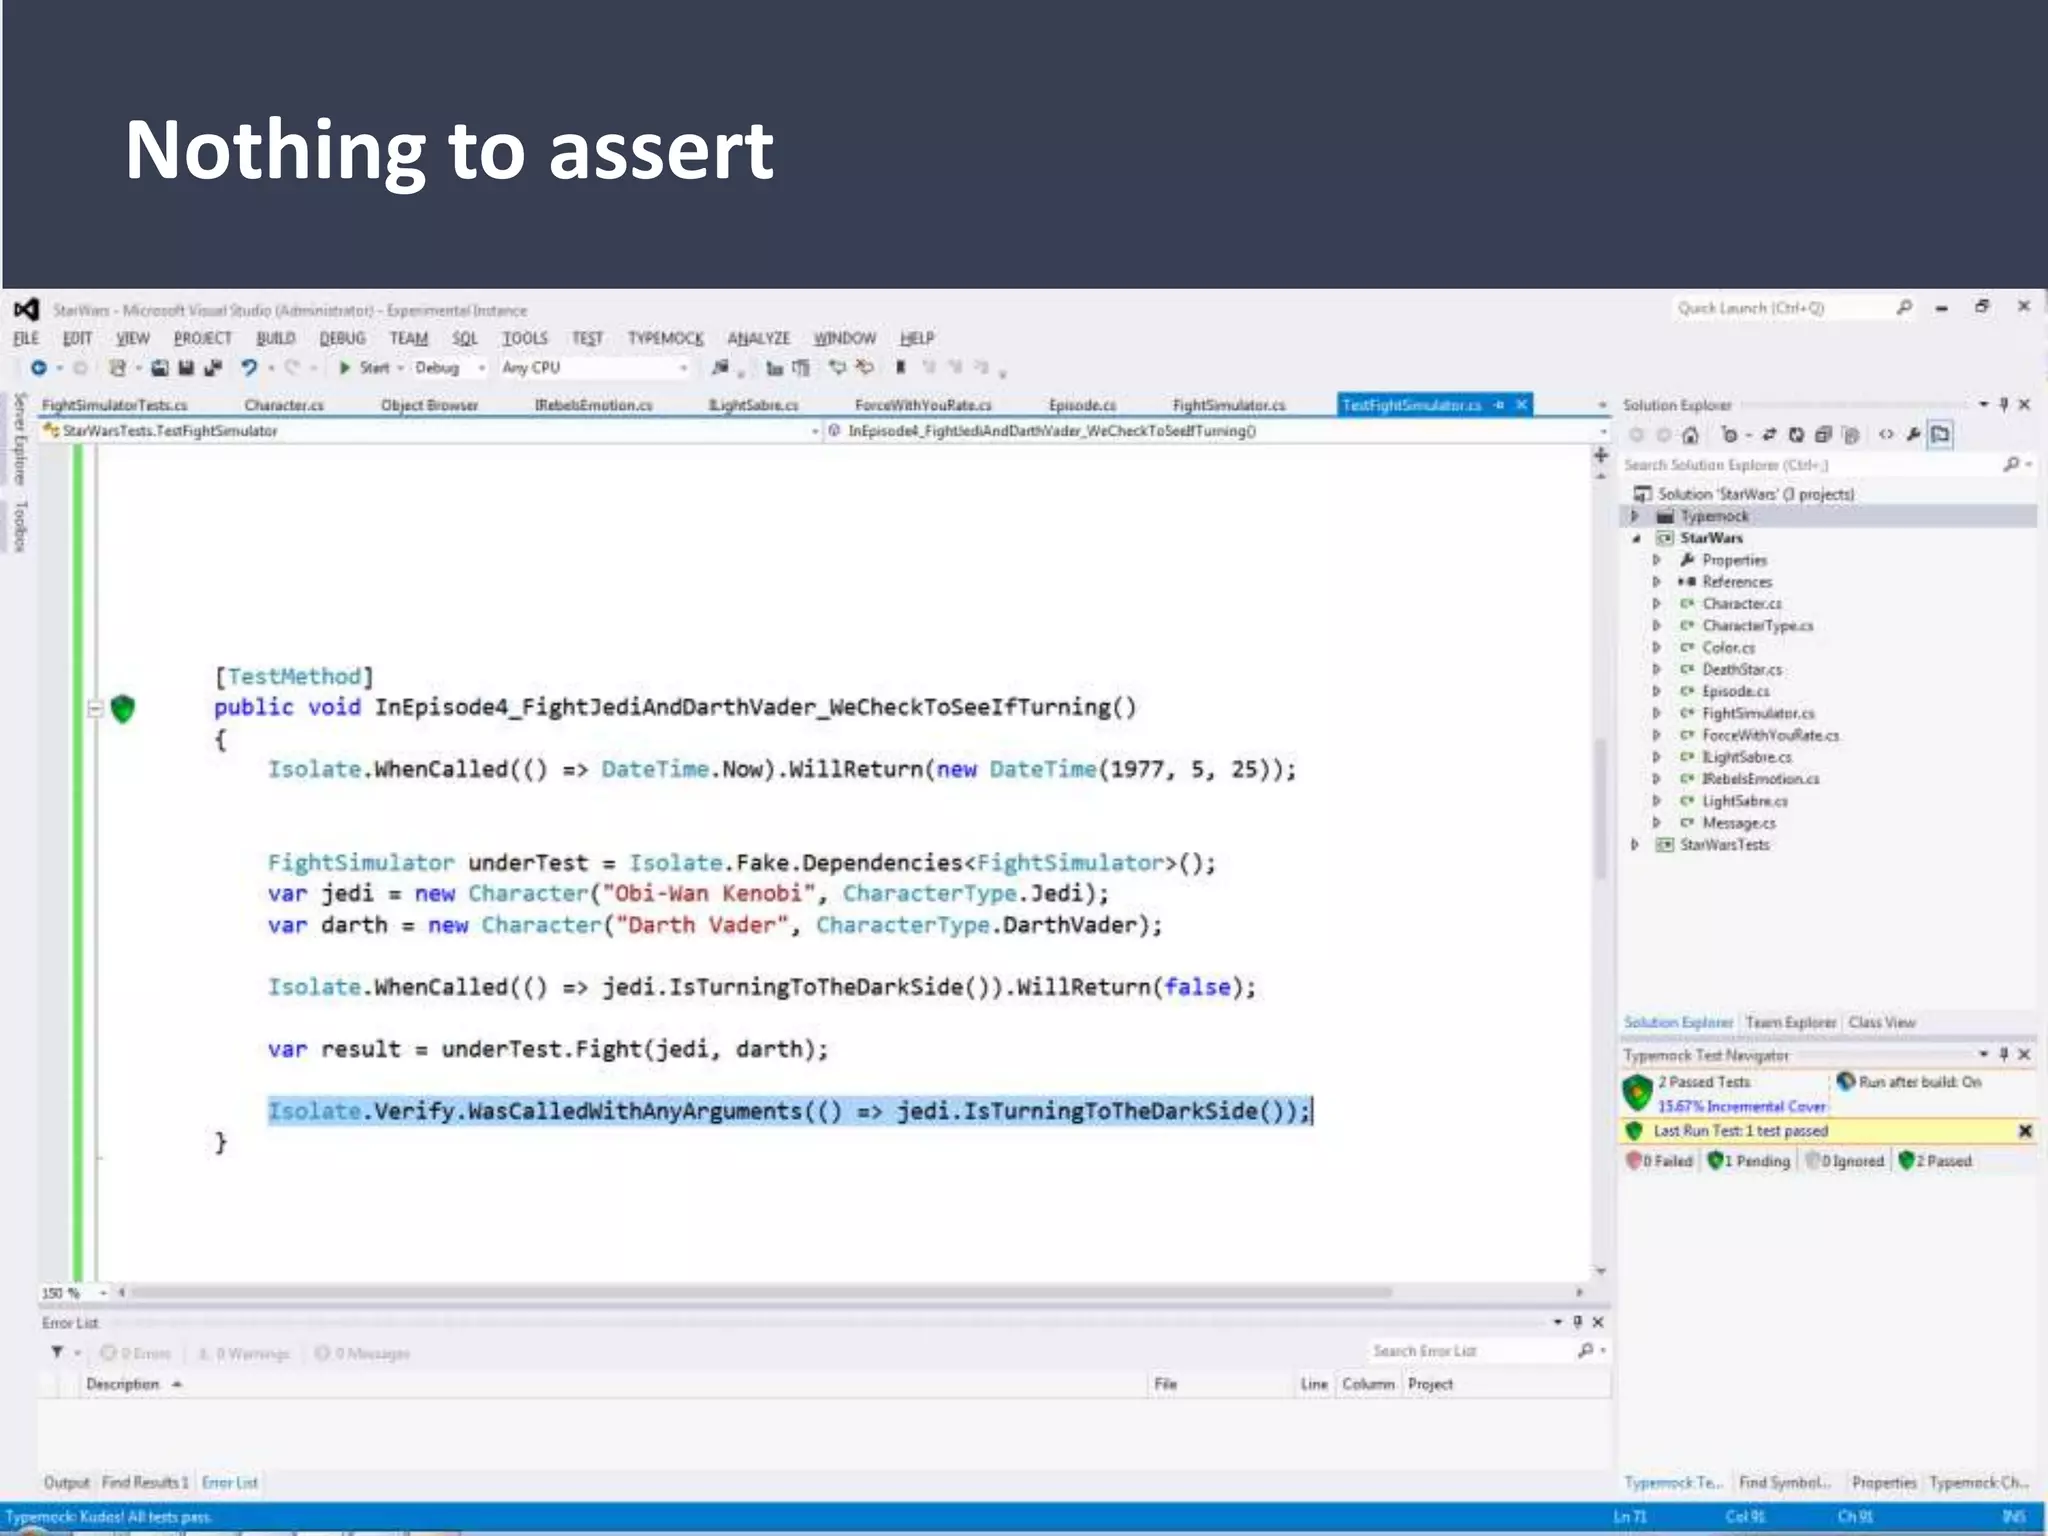The width and height of the screenshot is (2048, 1536).
Task: Toggle Run after build setting
Action: pyautogui.click(x=1910, y=1082)
